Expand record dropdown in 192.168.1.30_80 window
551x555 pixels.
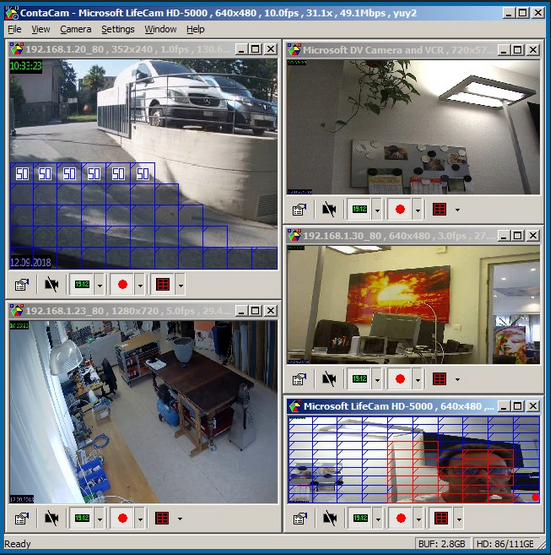pos(418,379)
